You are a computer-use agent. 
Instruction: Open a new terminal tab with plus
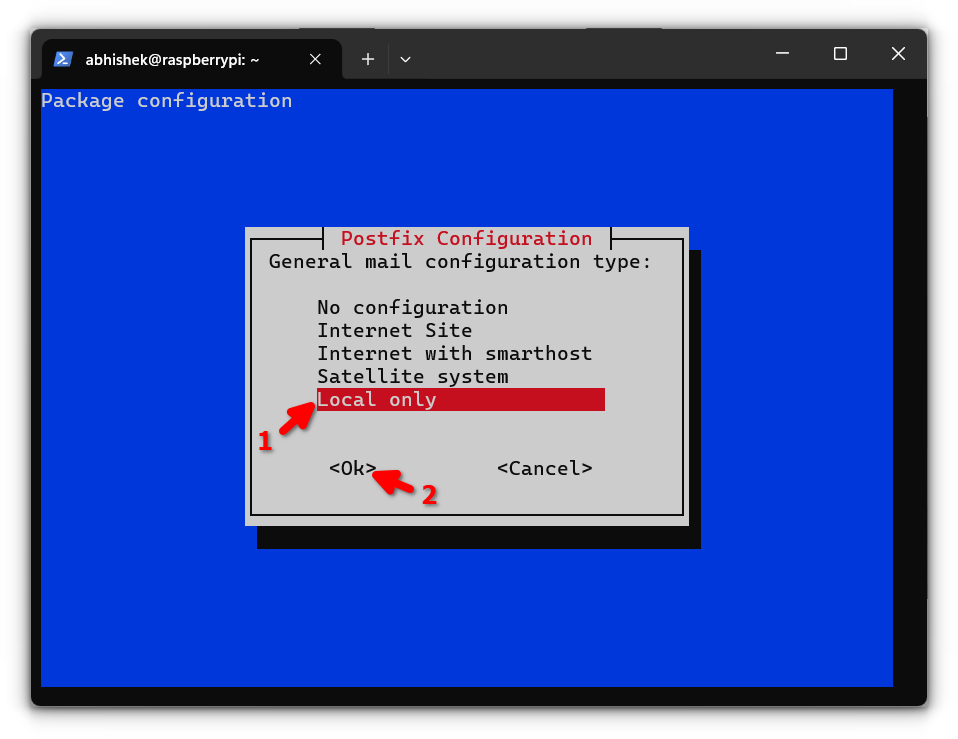point(368,59)
